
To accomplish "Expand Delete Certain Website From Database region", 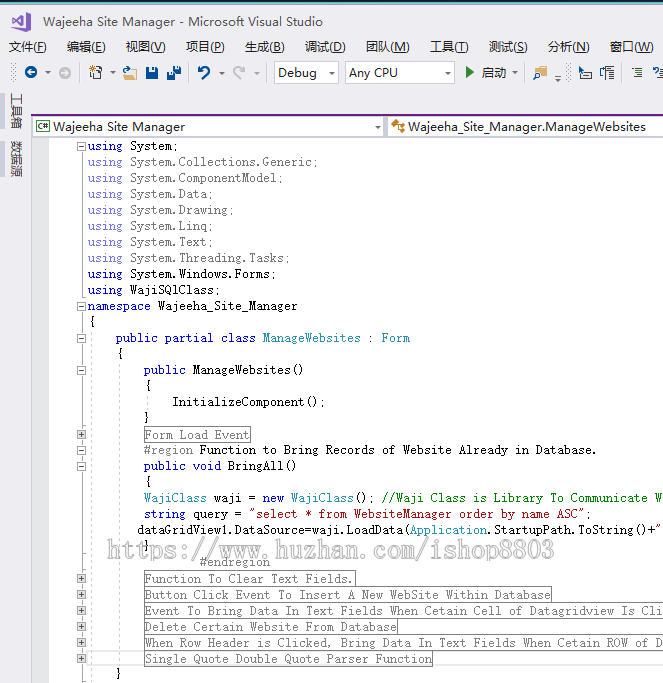I will [x=81, y=627].
